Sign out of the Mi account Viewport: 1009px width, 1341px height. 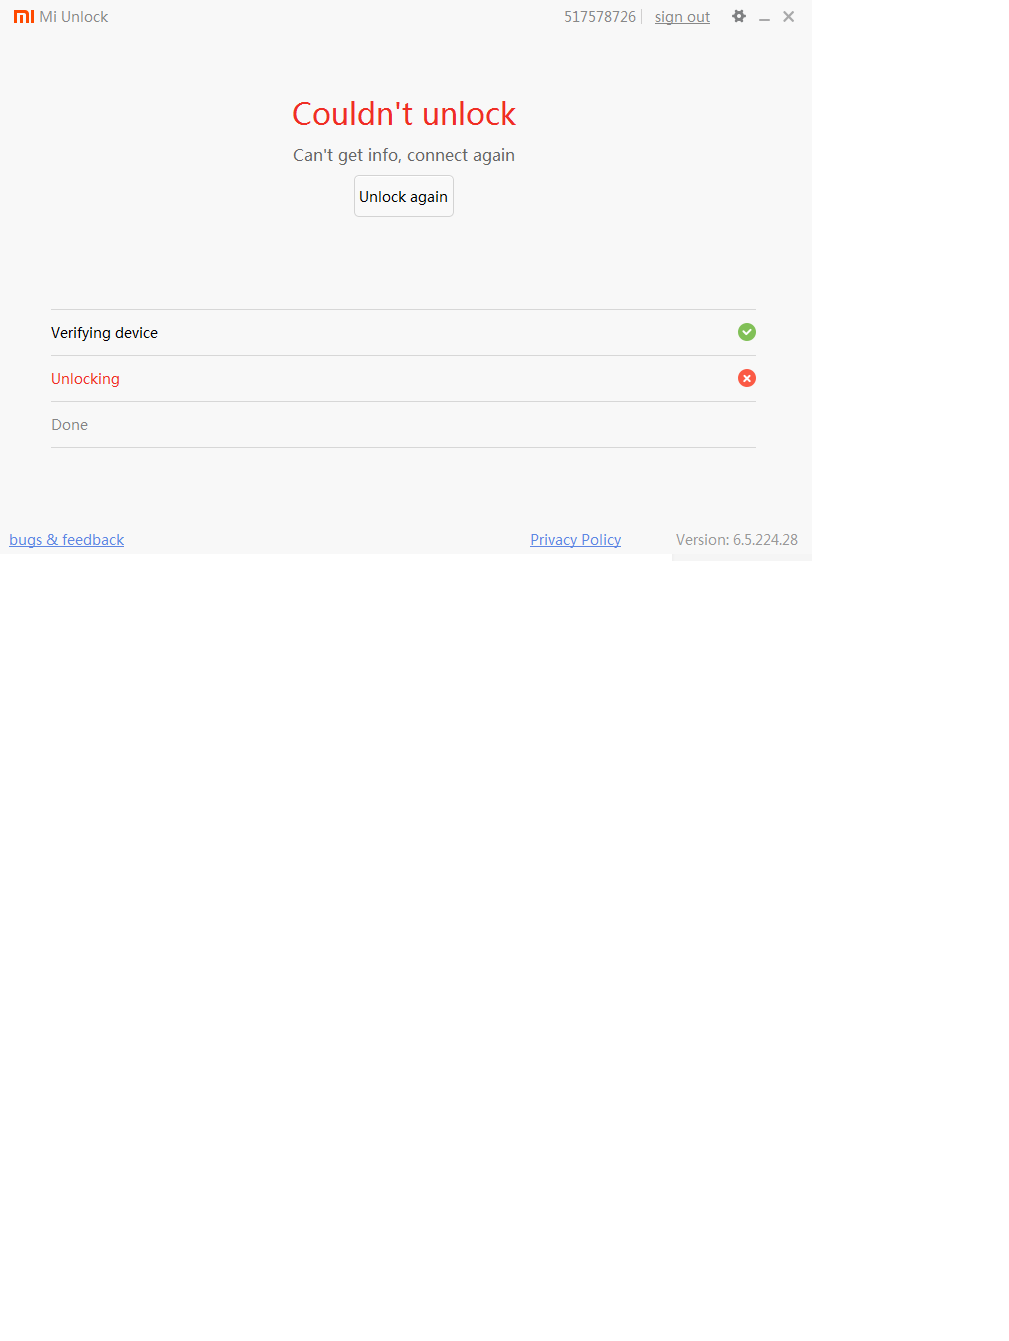tap(682, 17)
